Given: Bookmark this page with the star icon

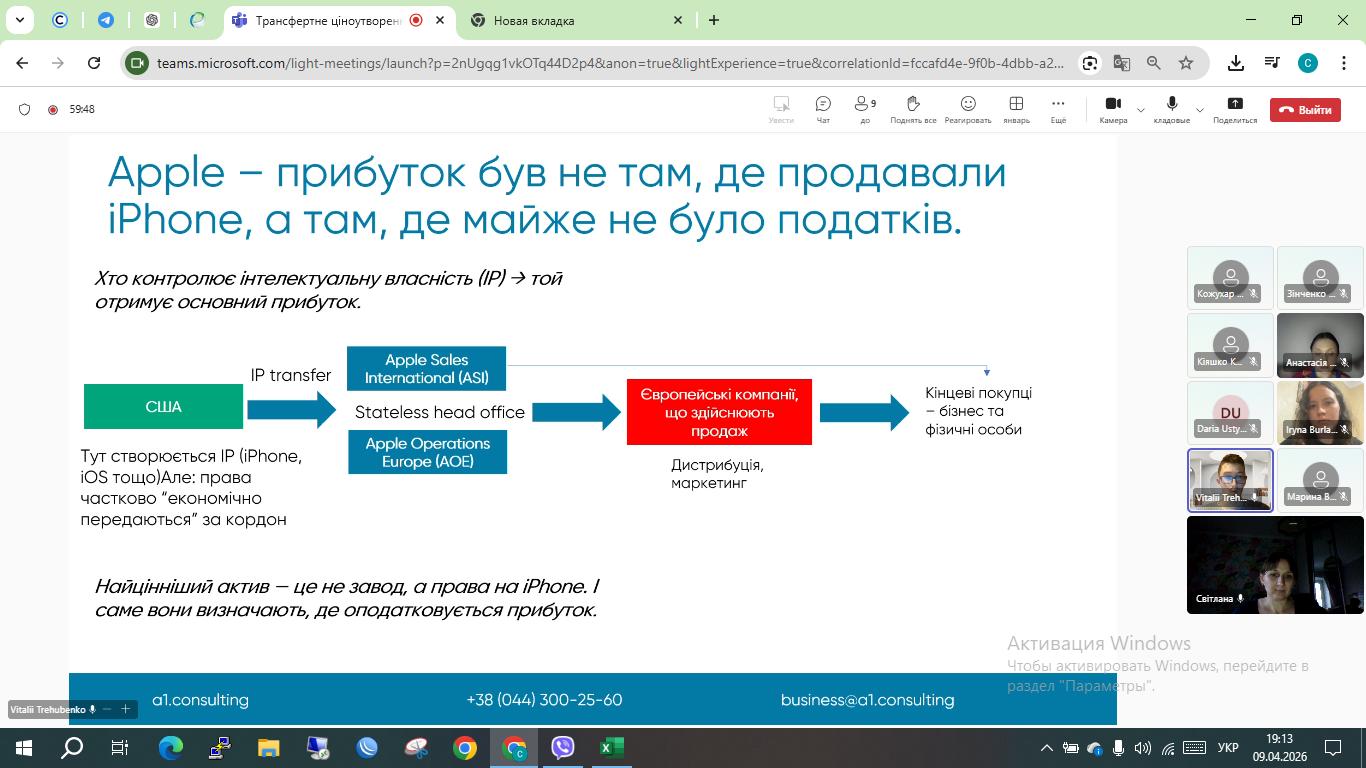Looking at the screenshot, I should pos(1186,63).
